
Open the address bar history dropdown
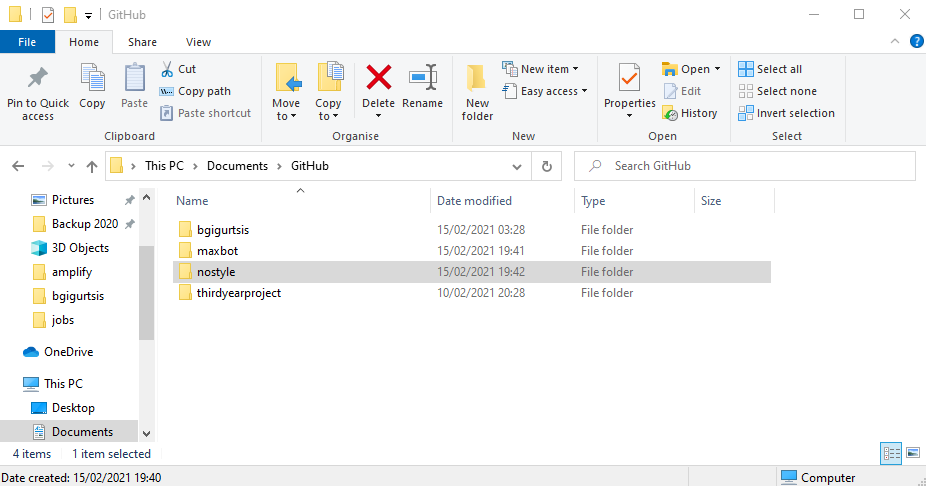coord(517,167)
